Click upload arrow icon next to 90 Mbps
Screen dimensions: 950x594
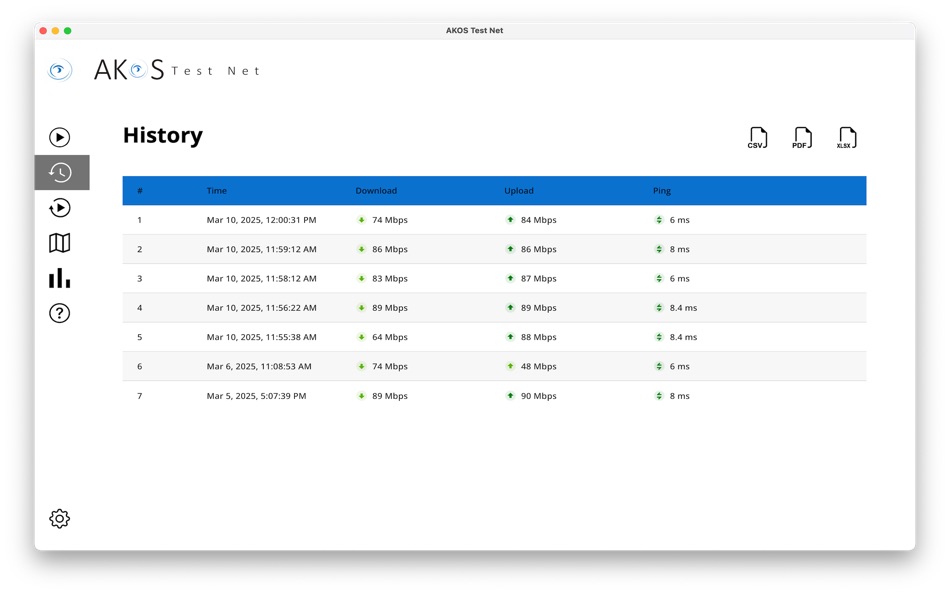(x=510, y=396)
